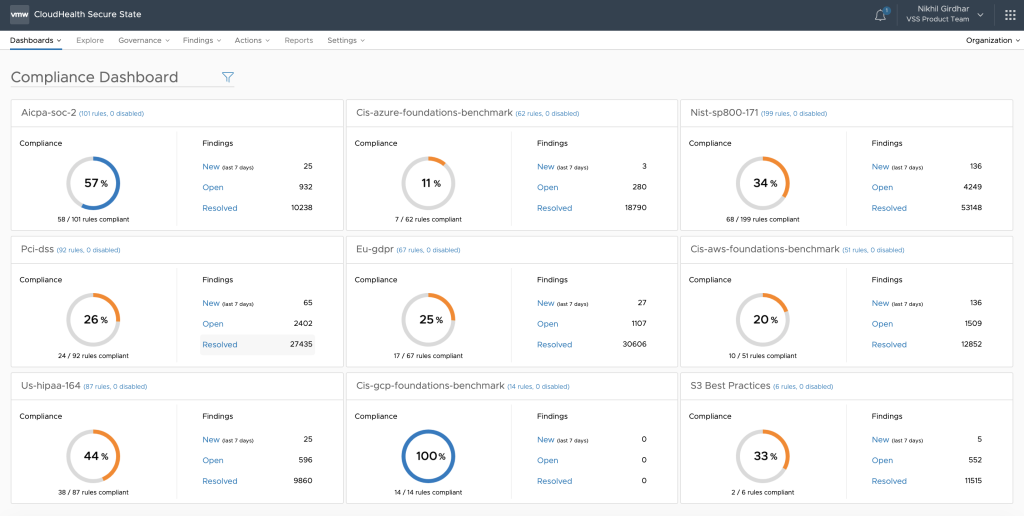Open the Settings menu
Screen dimensions: 1024x516
pos(345,41)
